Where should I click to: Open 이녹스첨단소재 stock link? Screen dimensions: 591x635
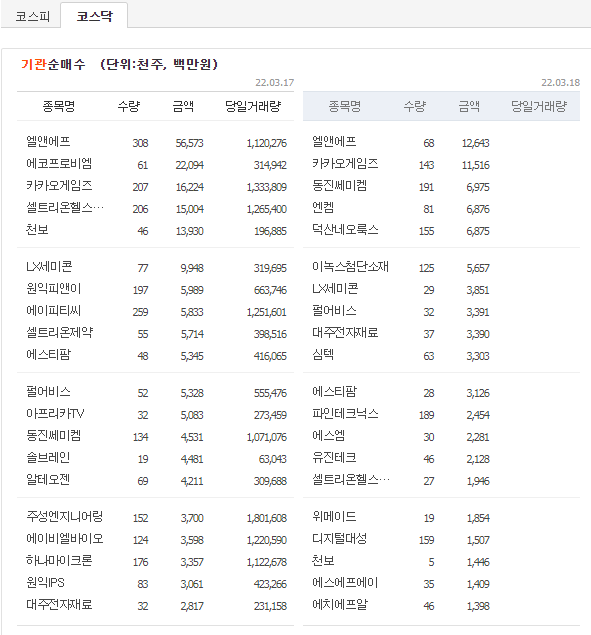pyautogui.click(x=350, y=266)
